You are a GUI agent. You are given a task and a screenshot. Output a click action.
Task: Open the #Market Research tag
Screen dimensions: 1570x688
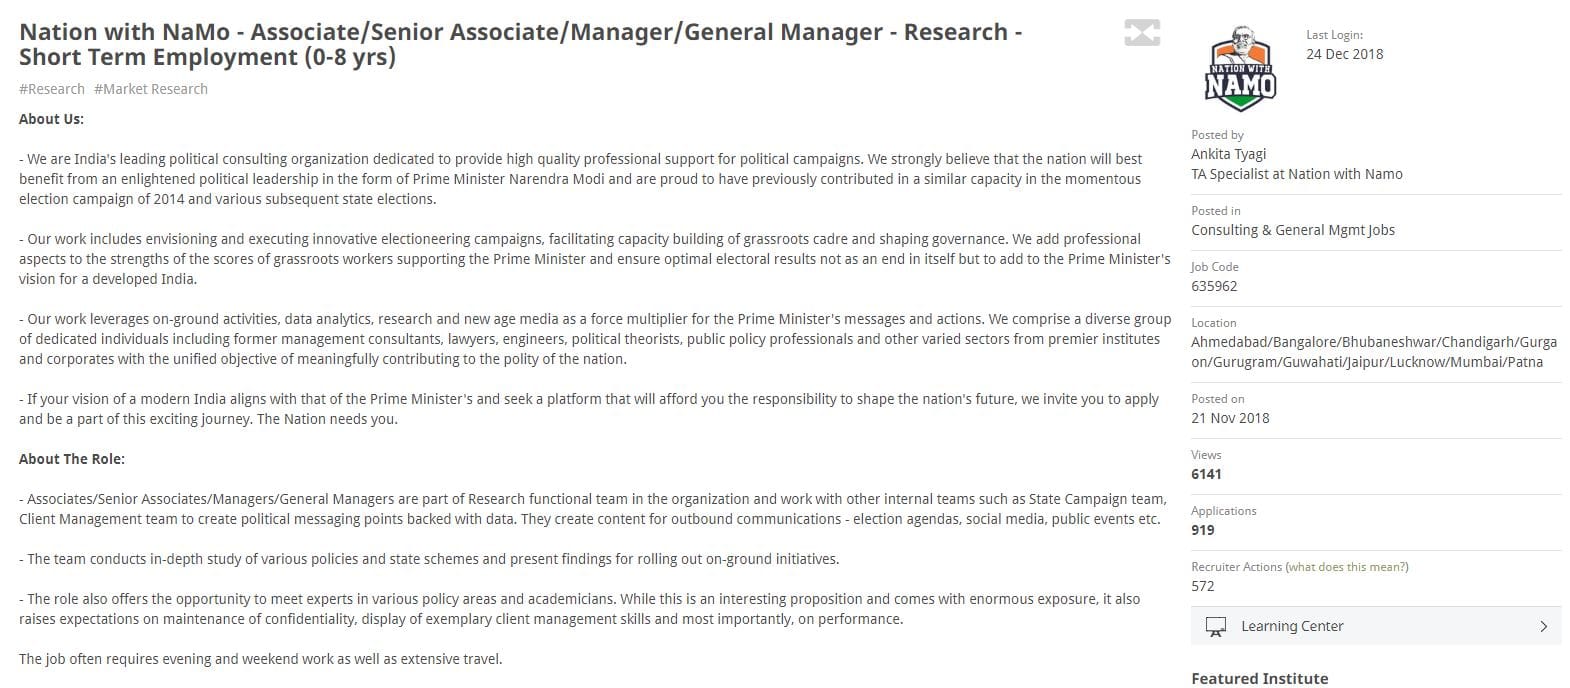[x=151, y=89]
